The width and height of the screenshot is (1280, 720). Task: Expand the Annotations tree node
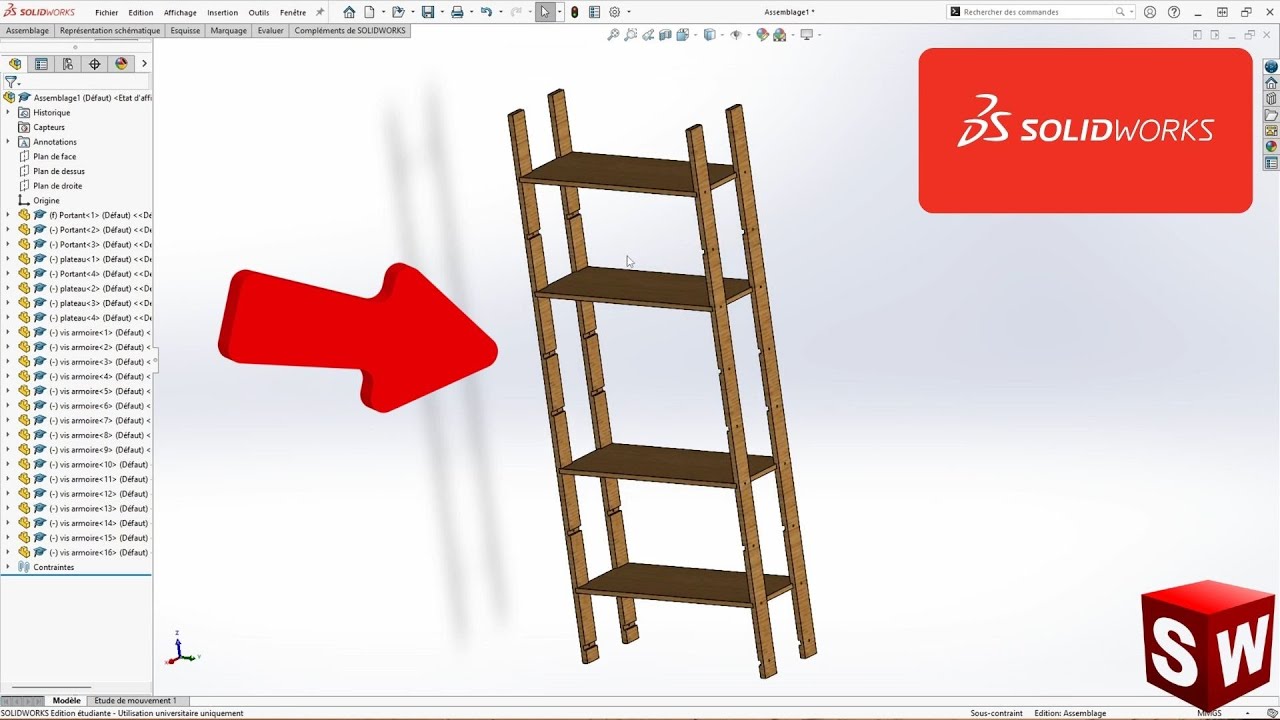coord(8,142)
